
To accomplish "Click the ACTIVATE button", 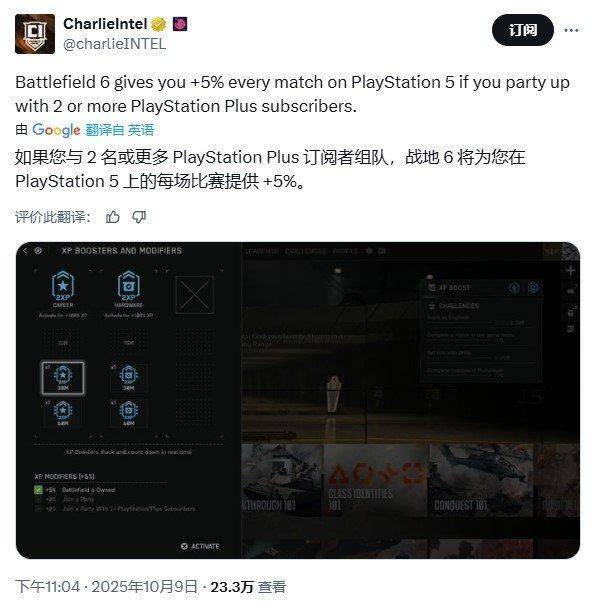I will coord(200,546).
